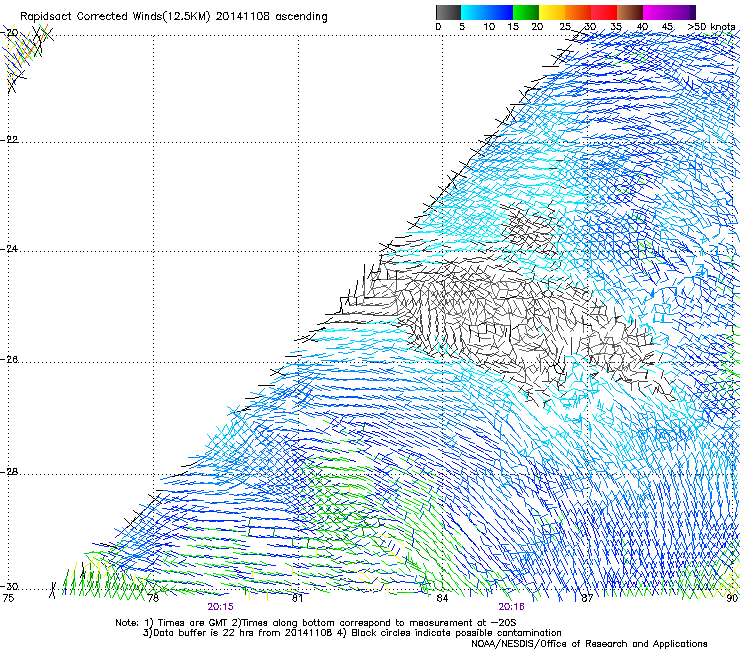Image resolution: width=740 pixels, height=650 pixels.
Task: Click the title text 'Rapidscat Corrected Winds'
Action: pyautogui.click(x=91, y=17)
